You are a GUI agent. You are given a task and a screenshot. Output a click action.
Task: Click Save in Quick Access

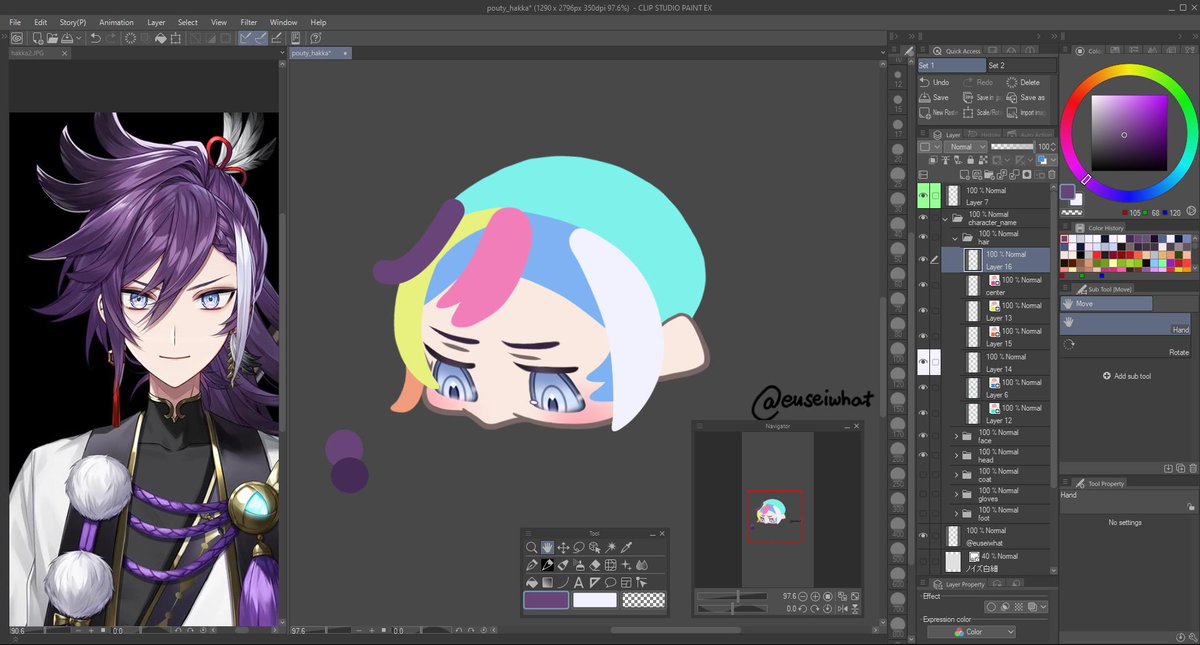[934, 98]
